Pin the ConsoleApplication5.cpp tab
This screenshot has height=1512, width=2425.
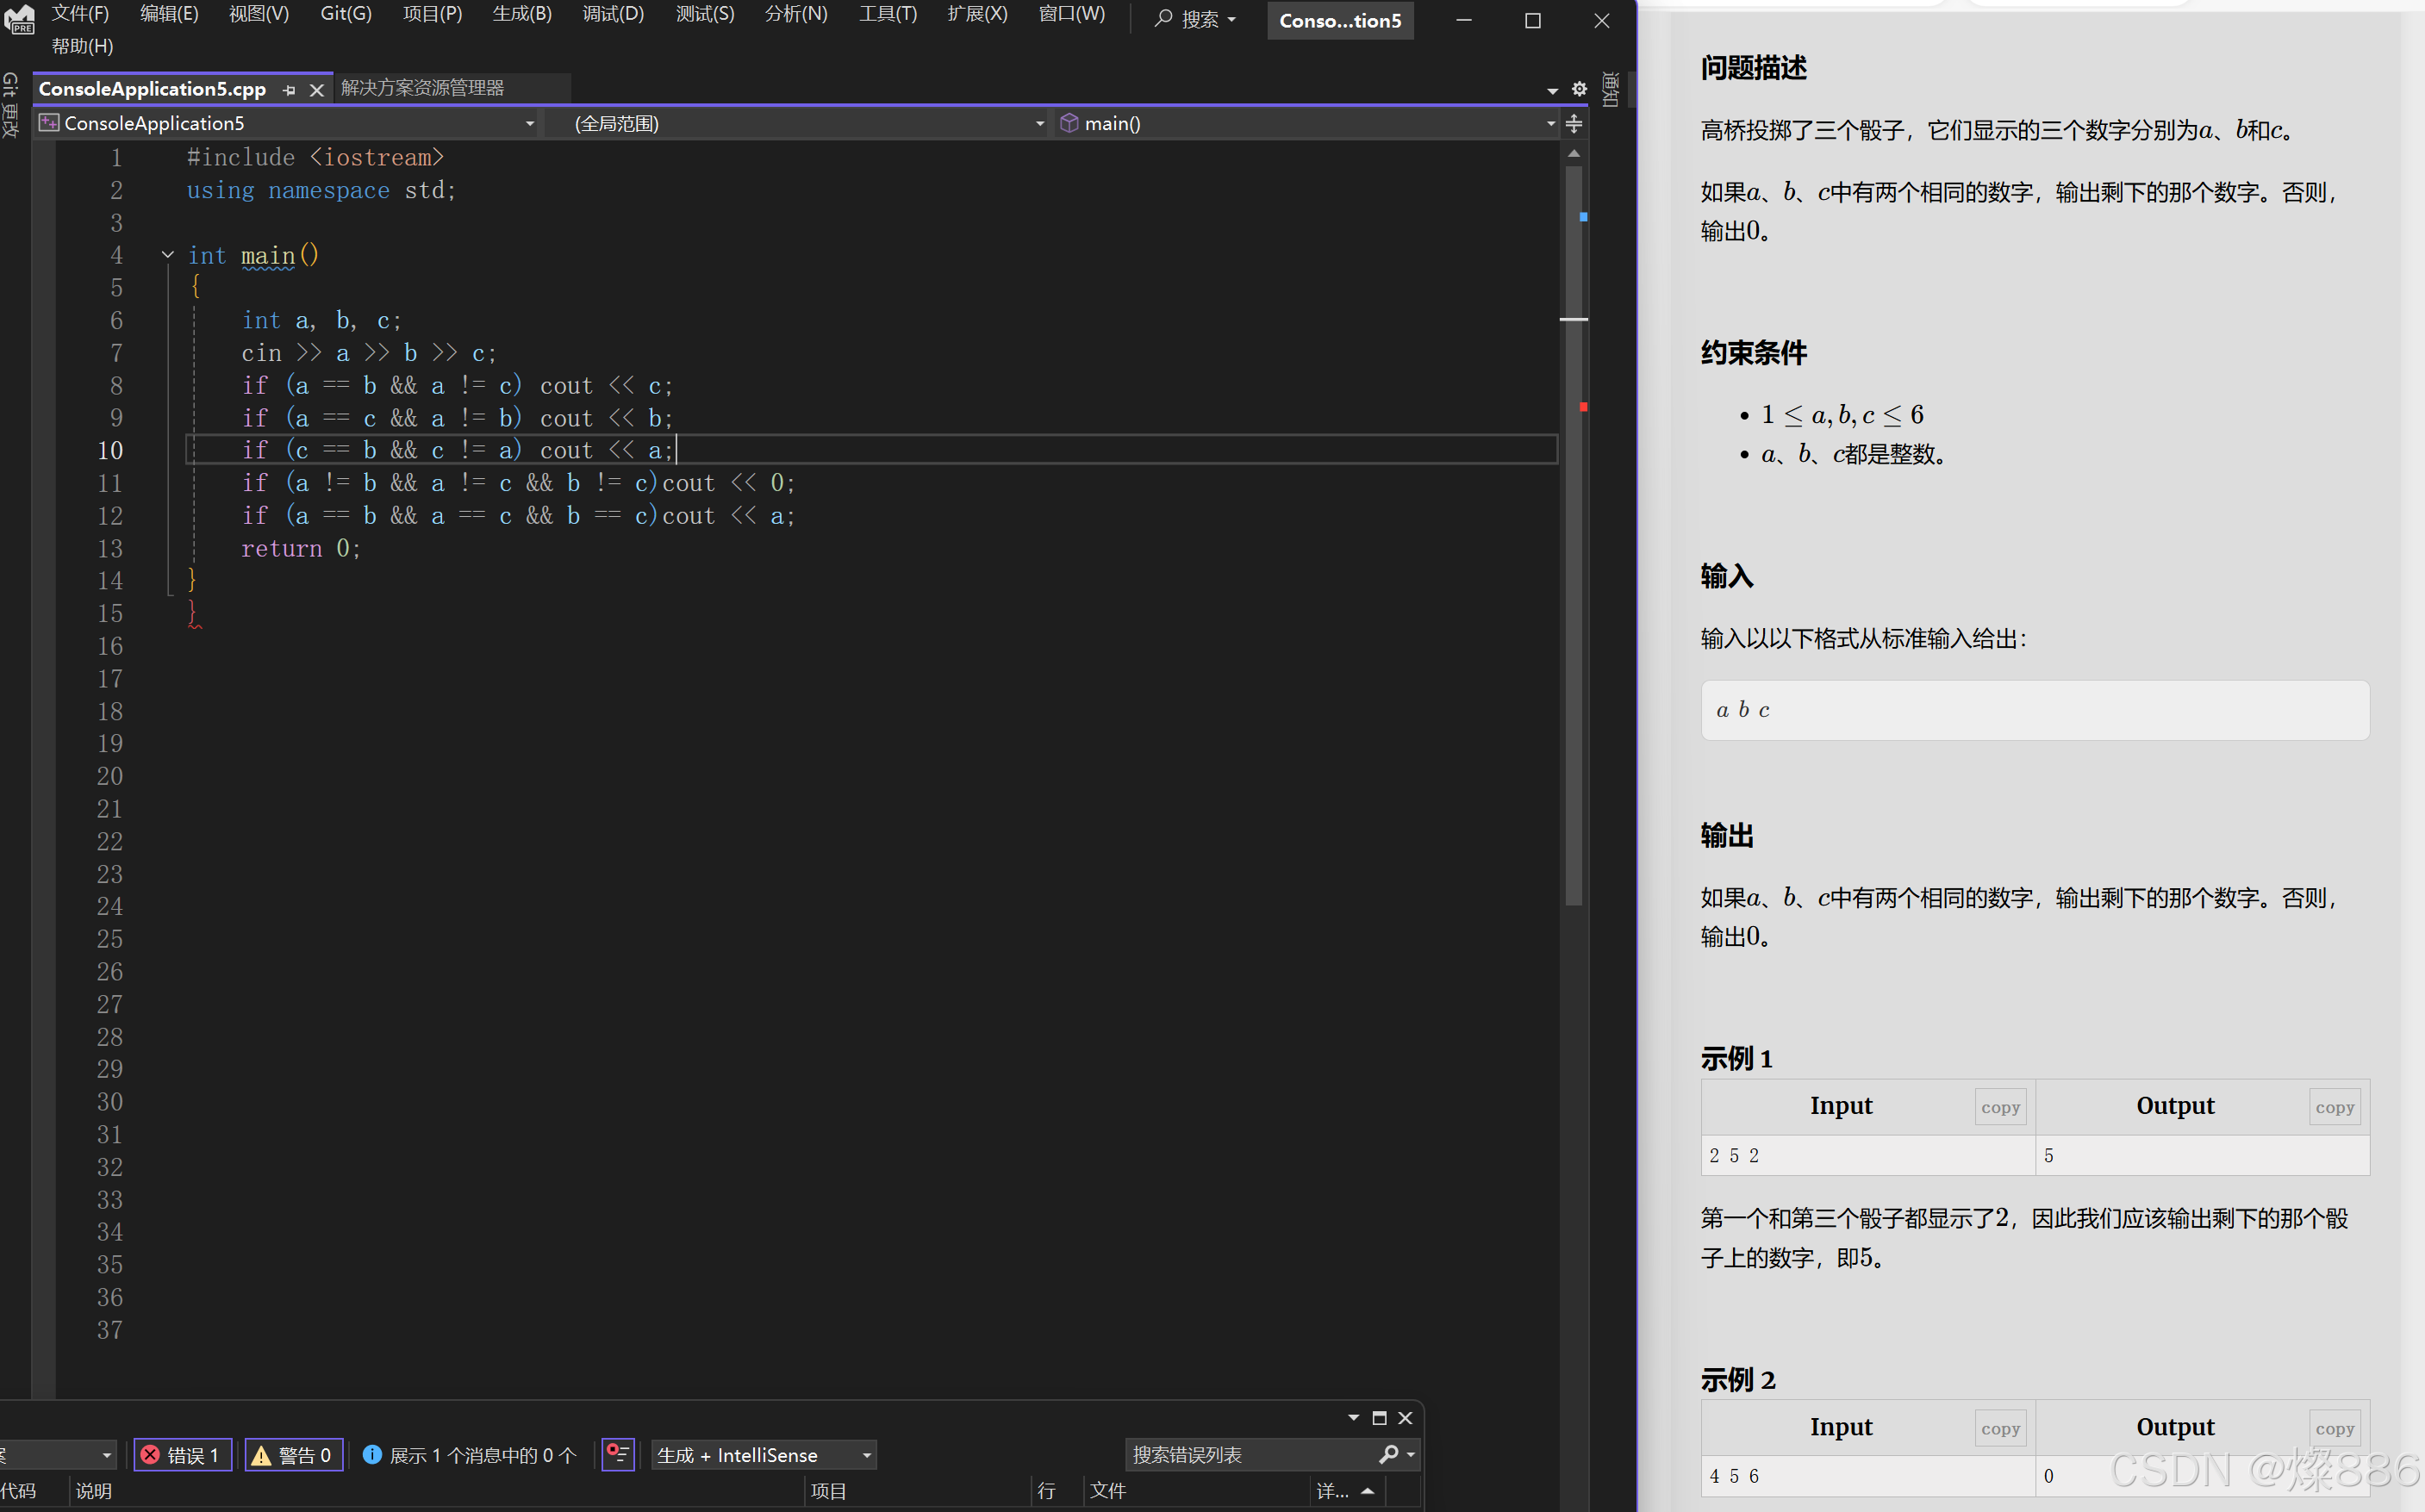pyautogui.click(x=289, y=90)
